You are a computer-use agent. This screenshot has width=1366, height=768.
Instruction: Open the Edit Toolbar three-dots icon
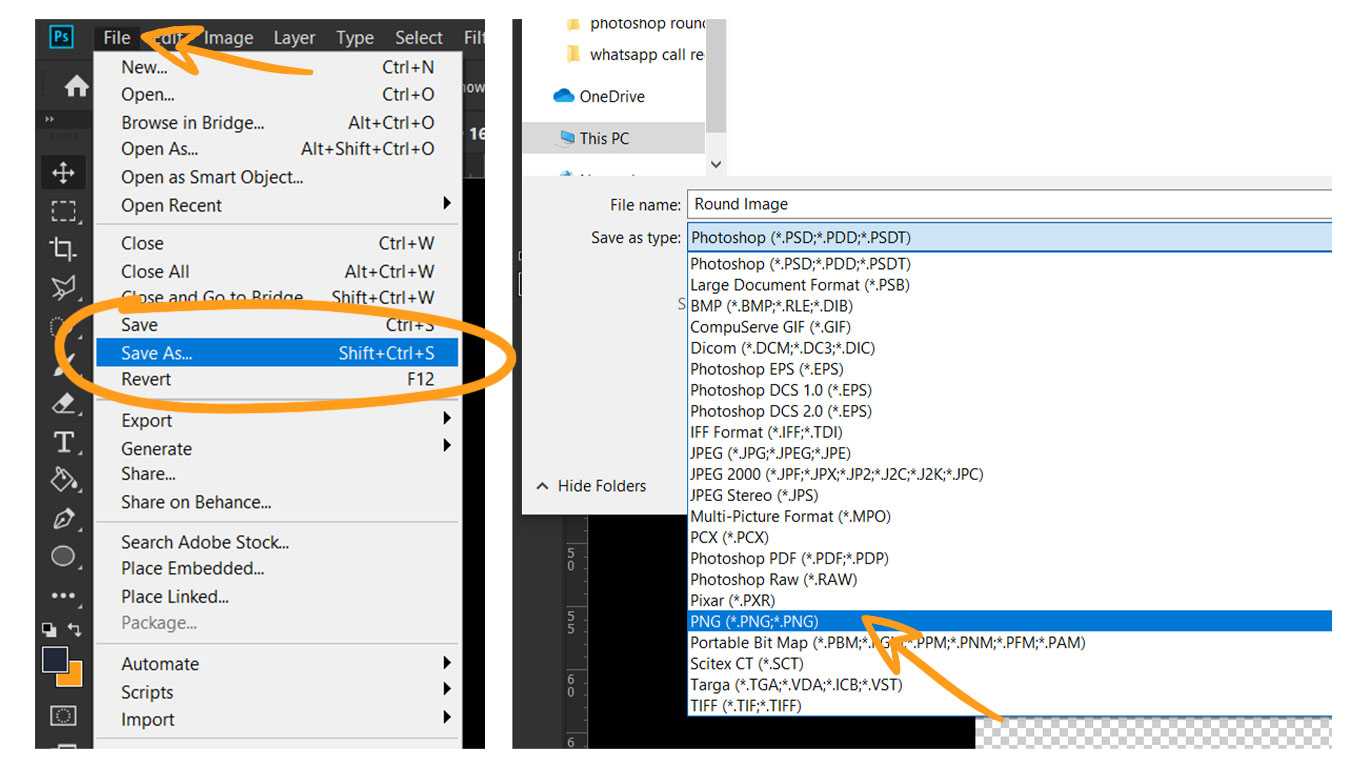[63, 595]
